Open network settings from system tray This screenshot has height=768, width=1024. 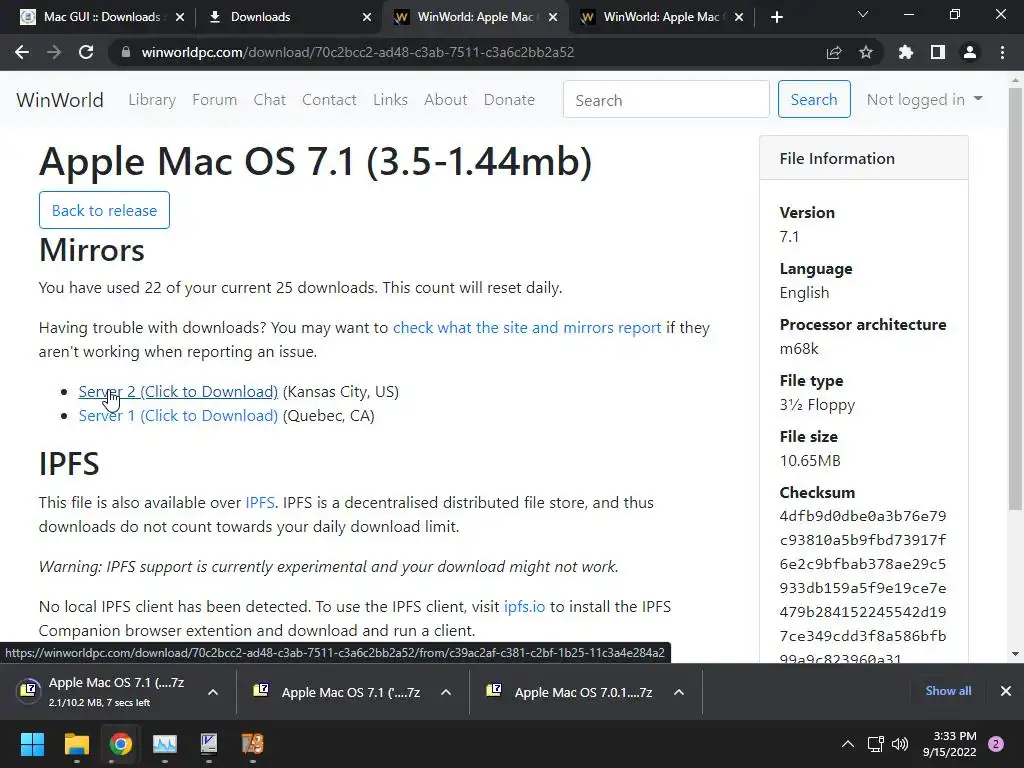[x=875, y=744]
